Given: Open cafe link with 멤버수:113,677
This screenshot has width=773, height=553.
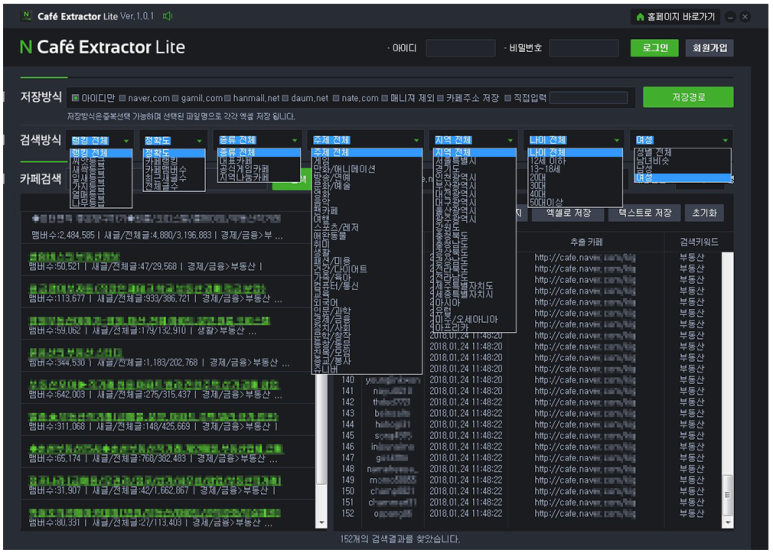Looking at the screenshot, I should coord(147,289).
